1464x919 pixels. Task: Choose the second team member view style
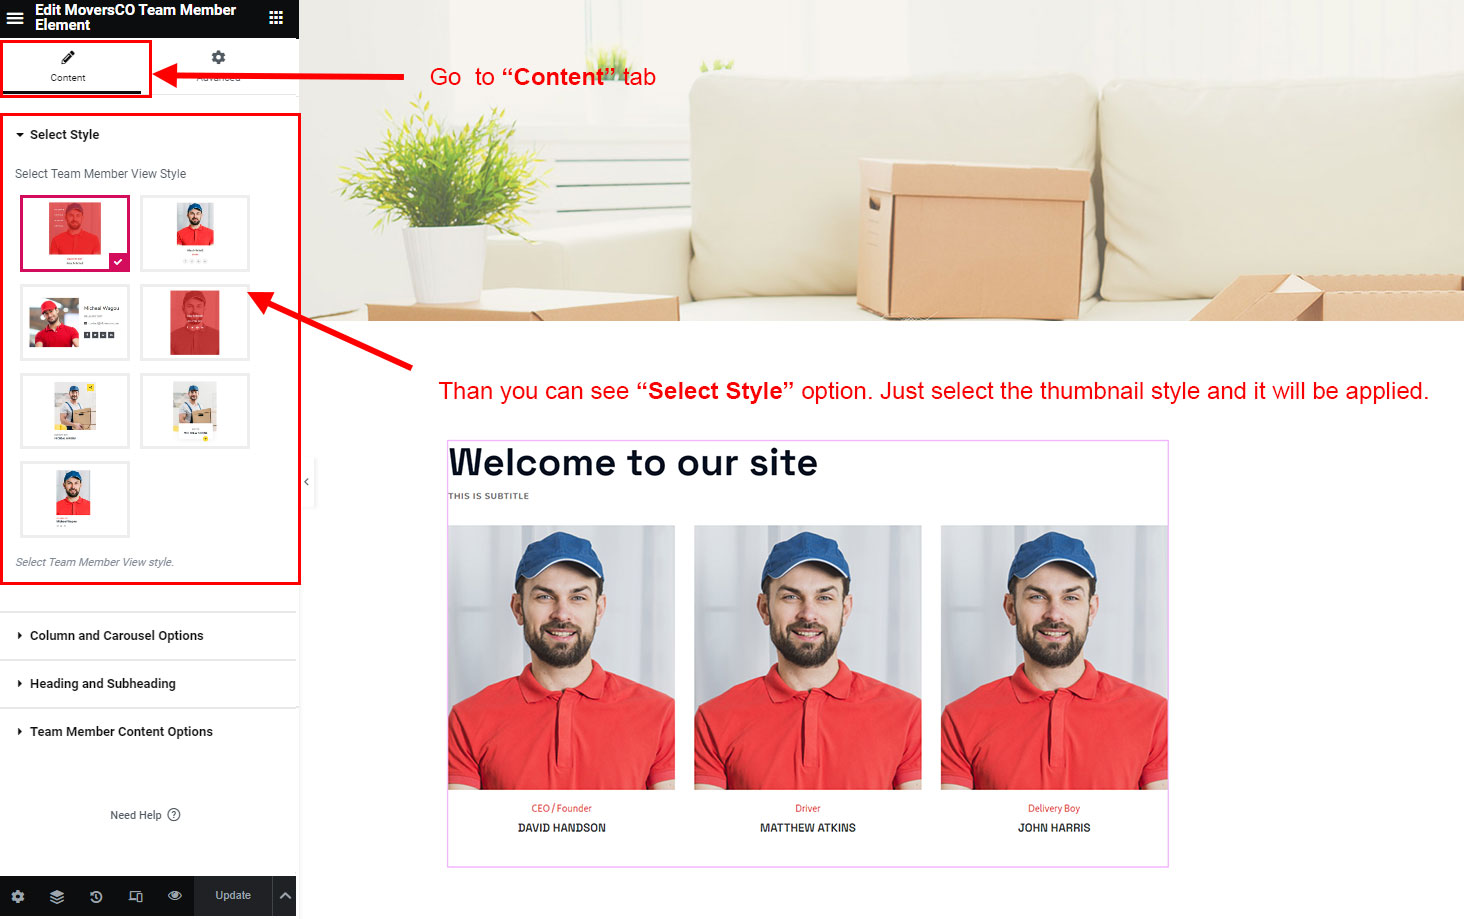click(195, 233)
